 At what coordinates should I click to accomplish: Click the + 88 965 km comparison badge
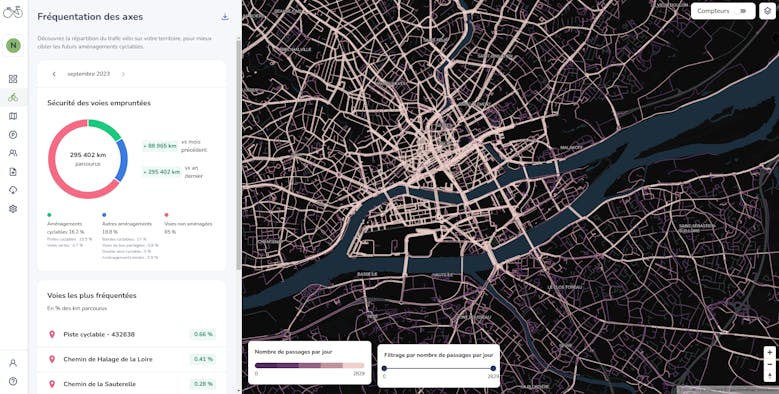tap(160, 146)
